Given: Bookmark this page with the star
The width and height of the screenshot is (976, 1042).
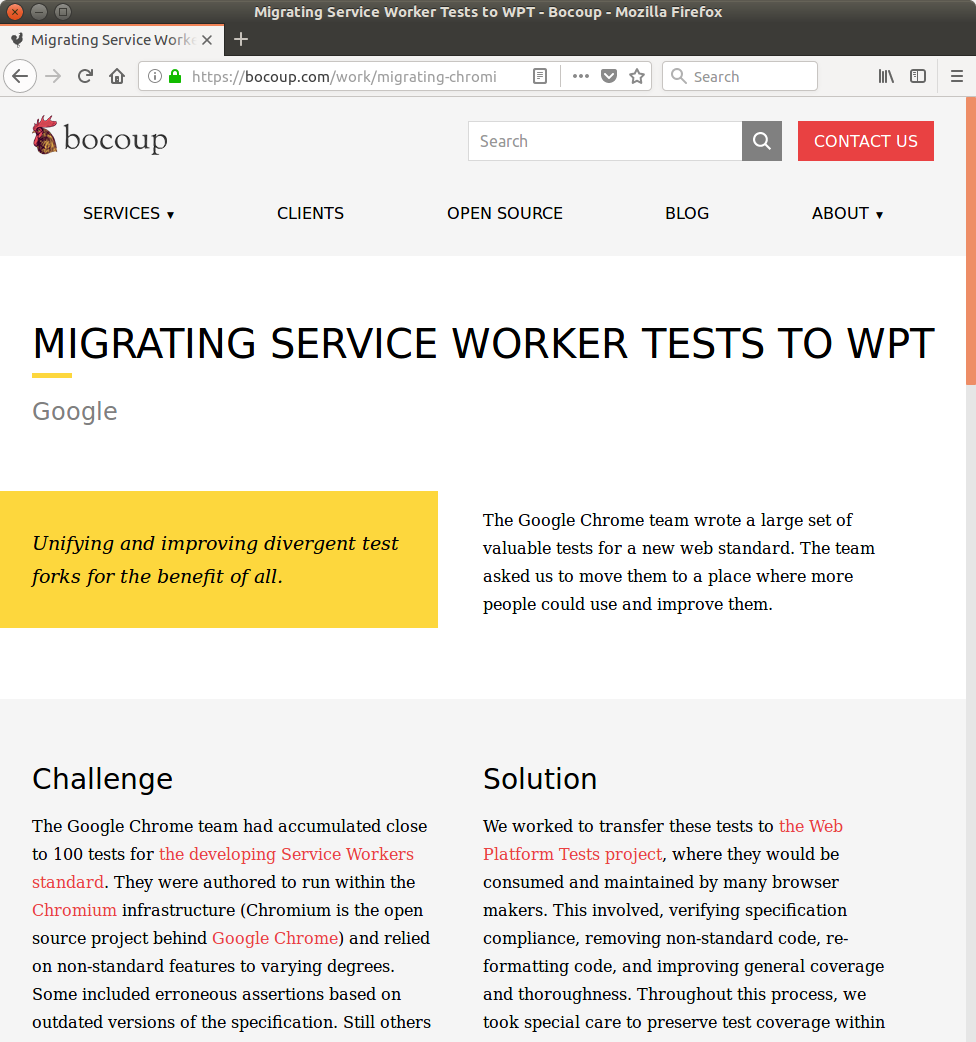Looking at the screenshot, I should 636,76.
